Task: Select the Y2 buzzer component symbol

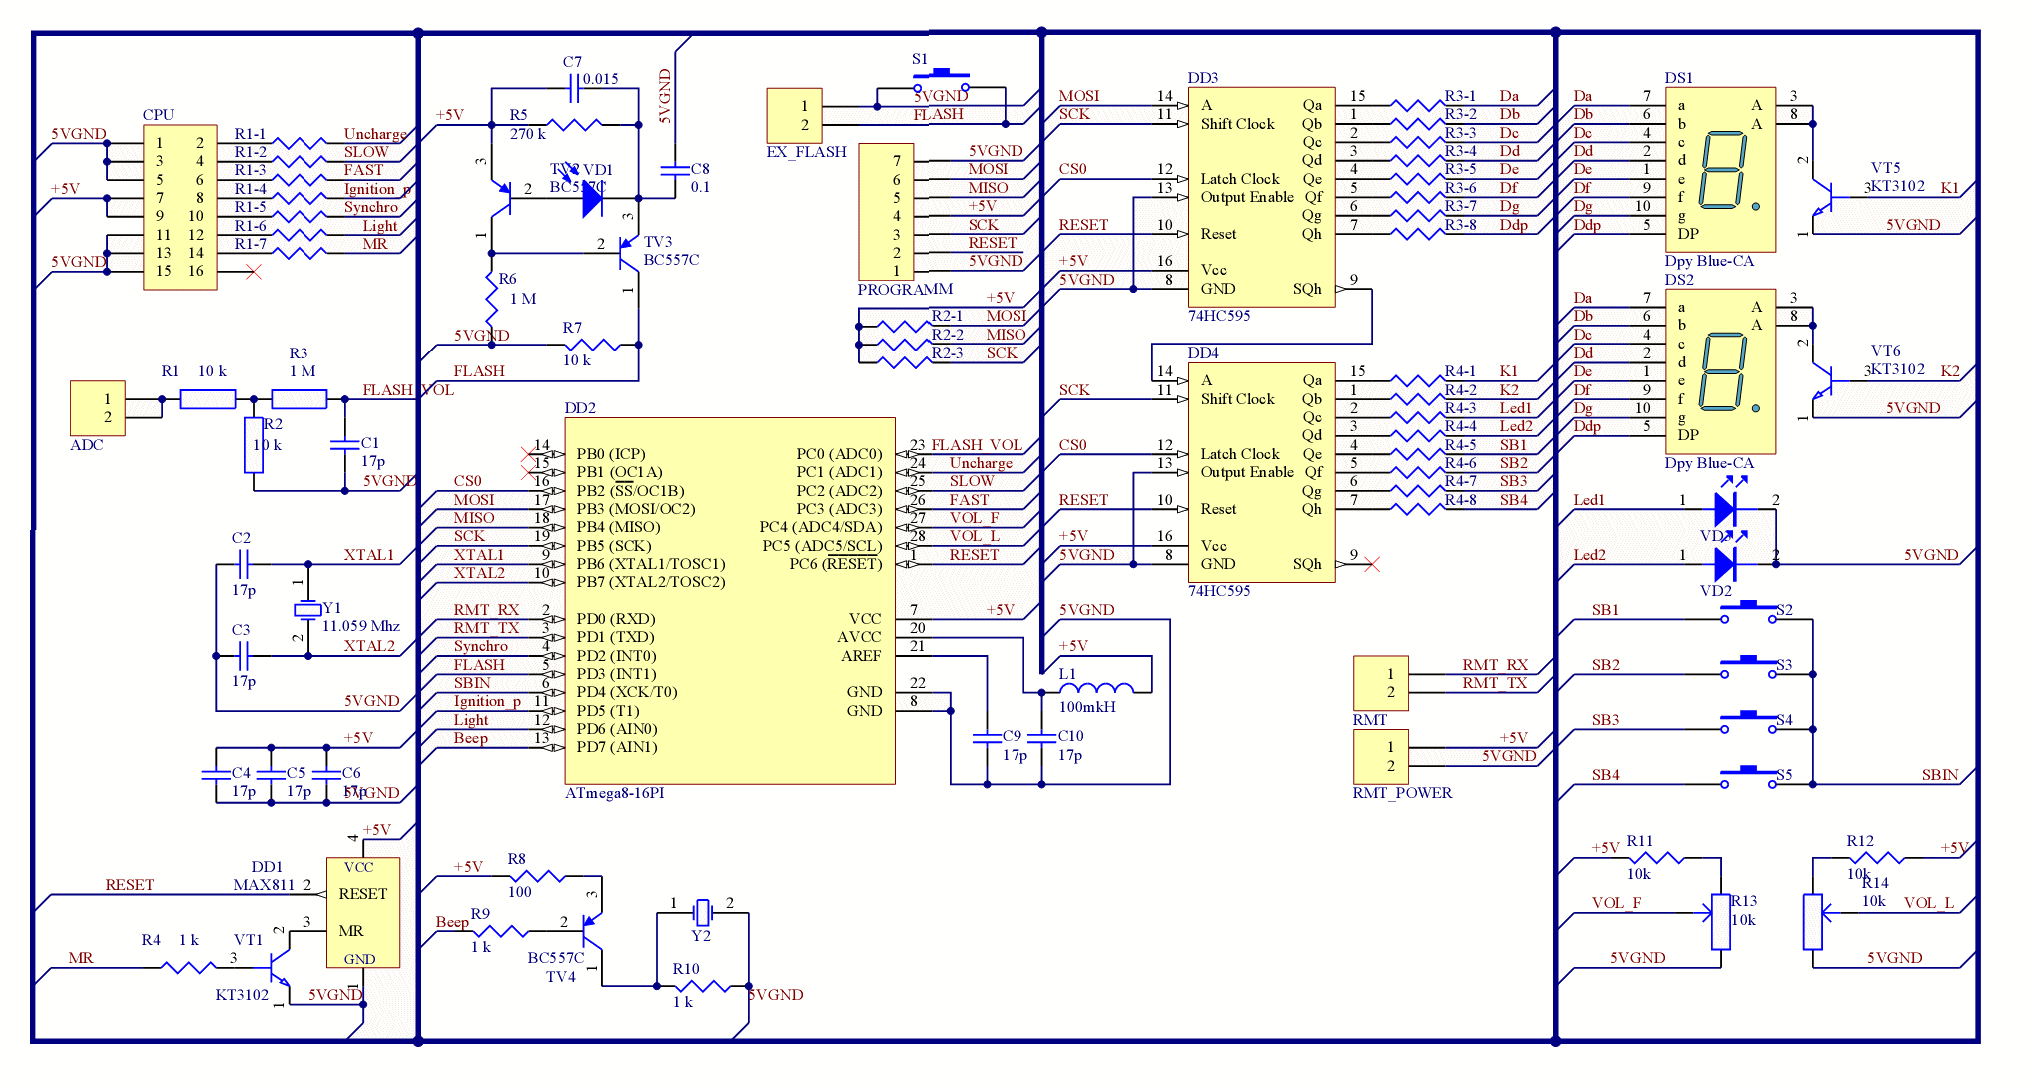Action: (702, 912)
